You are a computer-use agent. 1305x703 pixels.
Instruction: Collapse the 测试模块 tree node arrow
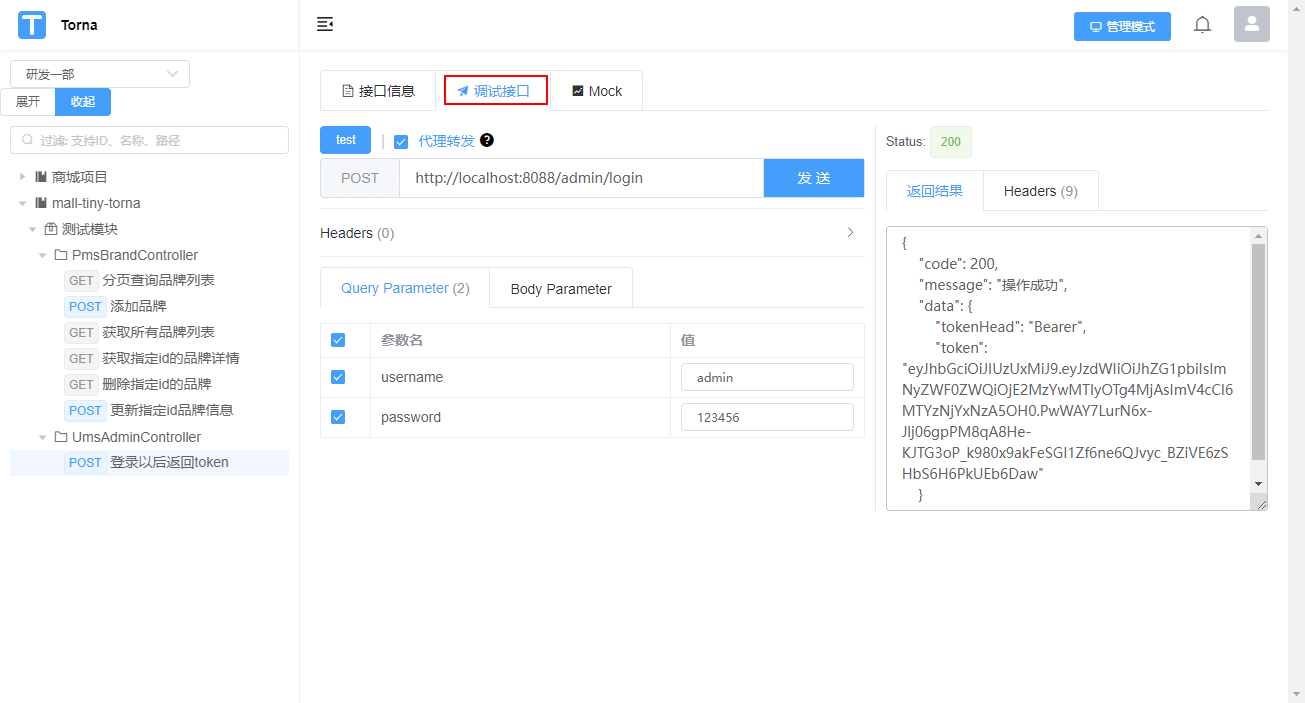click(x=33, y=229)
